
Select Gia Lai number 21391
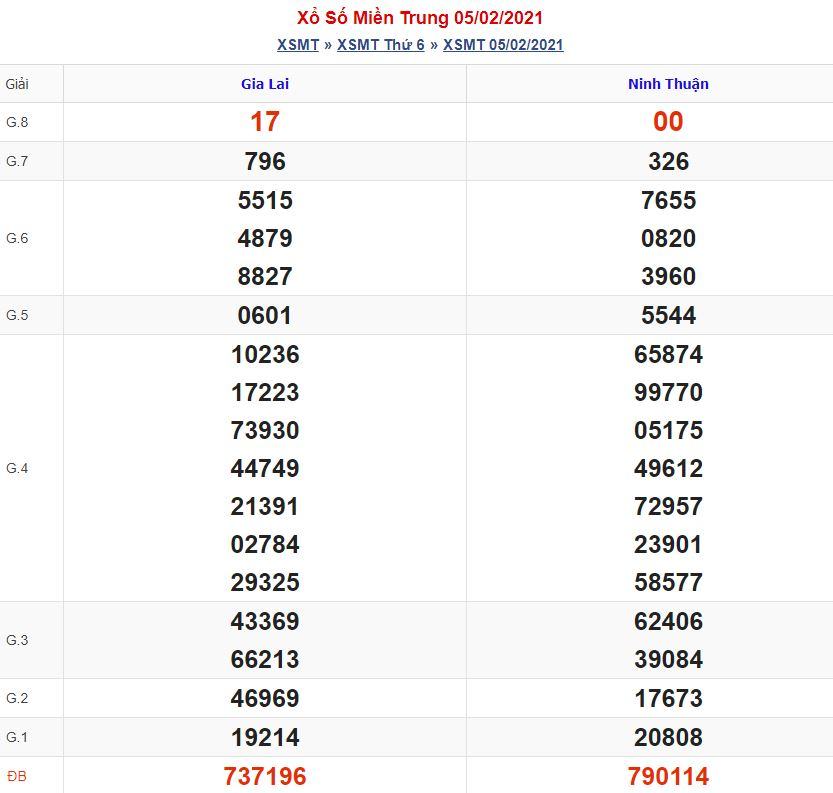265,507
